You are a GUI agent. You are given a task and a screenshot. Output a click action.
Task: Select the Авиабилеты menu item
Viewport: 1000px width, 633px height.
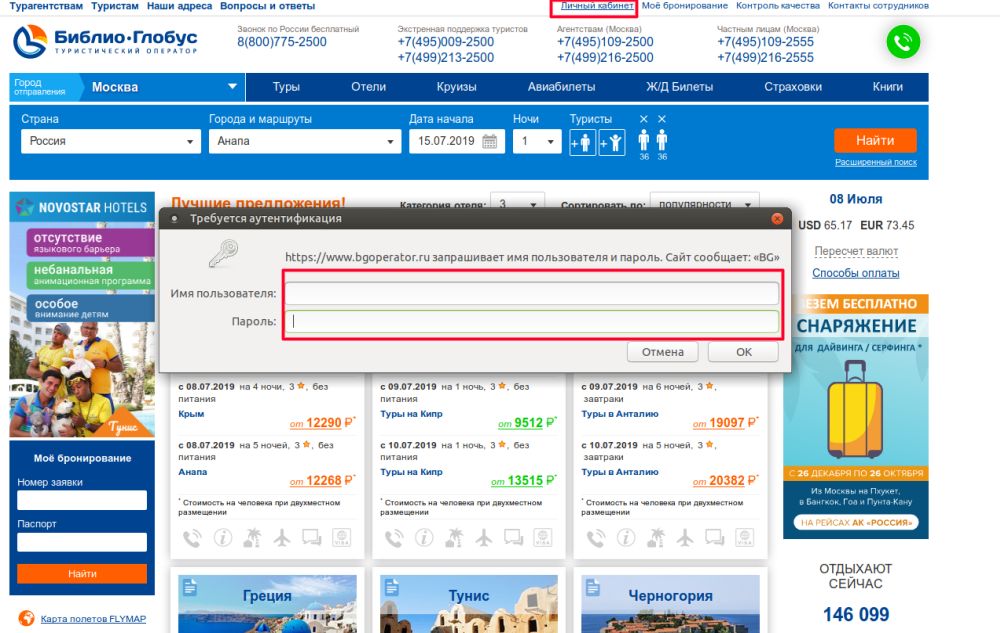[x=554, y=87]
